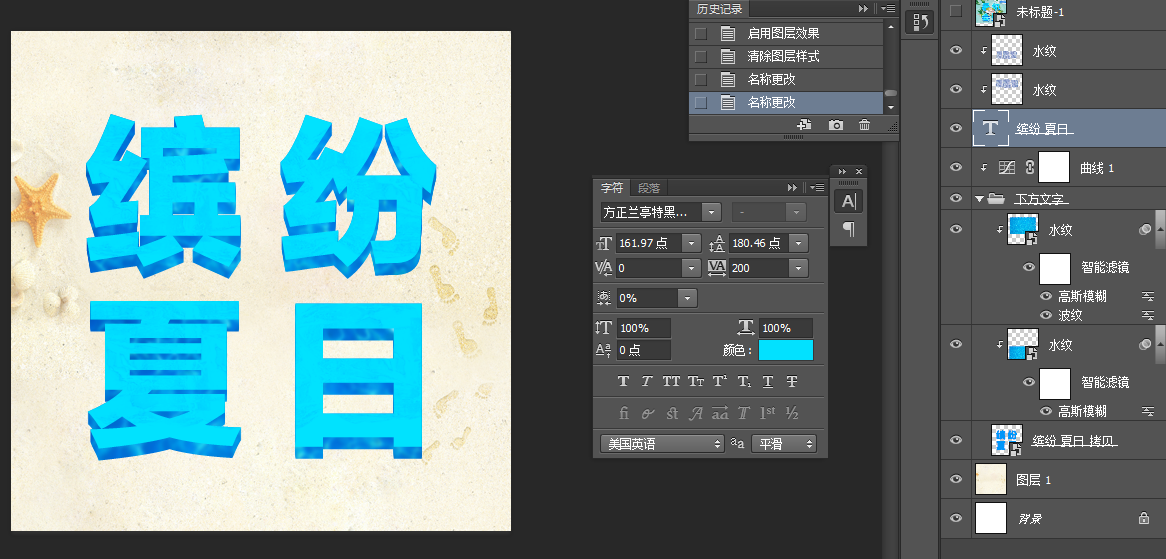Screen dimensions: 1166x559
Task: Click the lock icon on 背景 layer
Action: tap(1144, 518)
